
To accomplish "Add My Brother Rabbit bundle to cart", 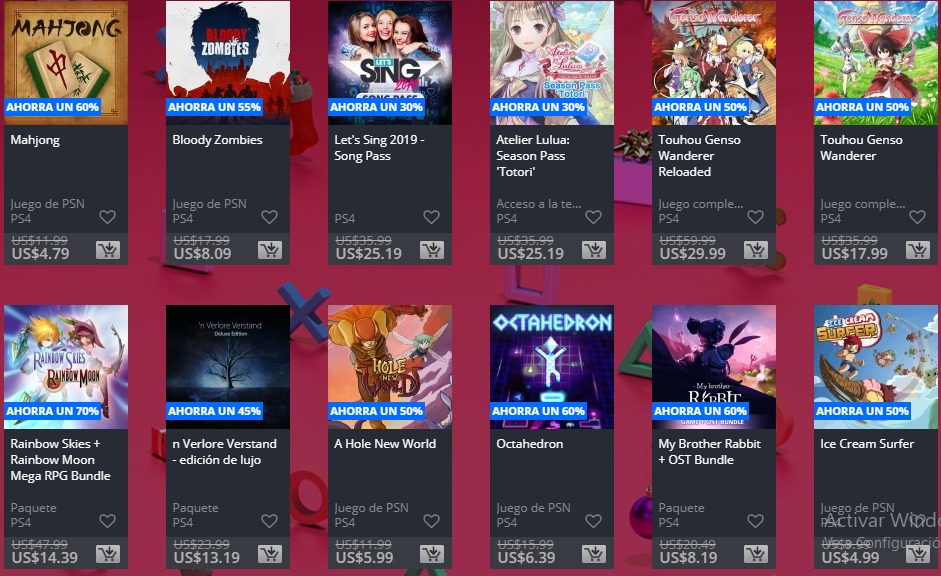I will click(x=756, y=554).
